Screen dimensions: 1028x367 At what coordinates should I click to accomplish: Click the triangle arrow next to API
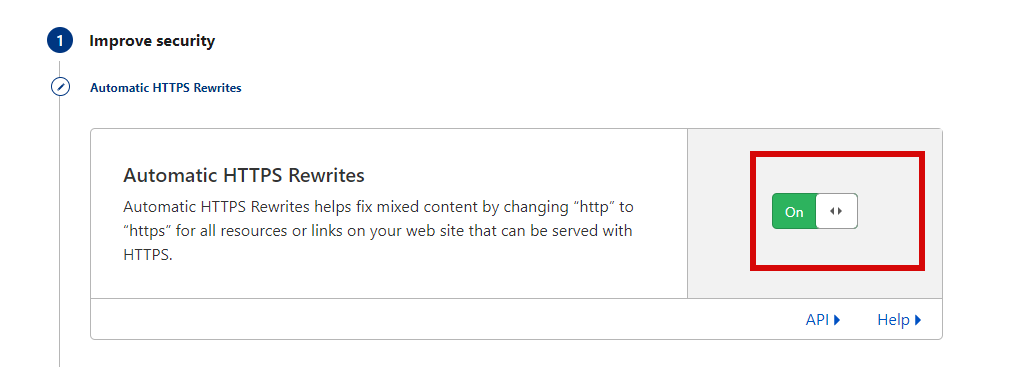(x=837, y=320)
